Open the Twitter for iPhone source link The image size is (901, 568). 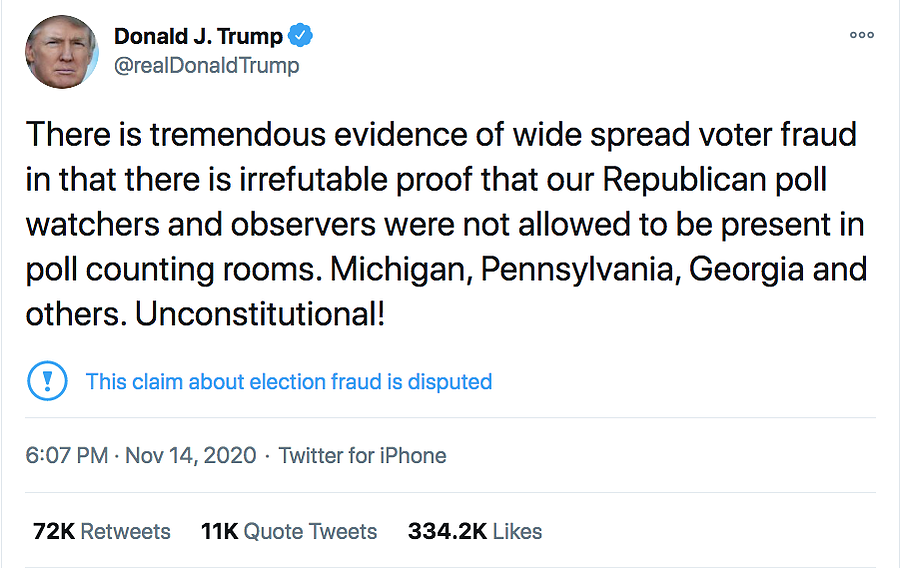point(363,455)
